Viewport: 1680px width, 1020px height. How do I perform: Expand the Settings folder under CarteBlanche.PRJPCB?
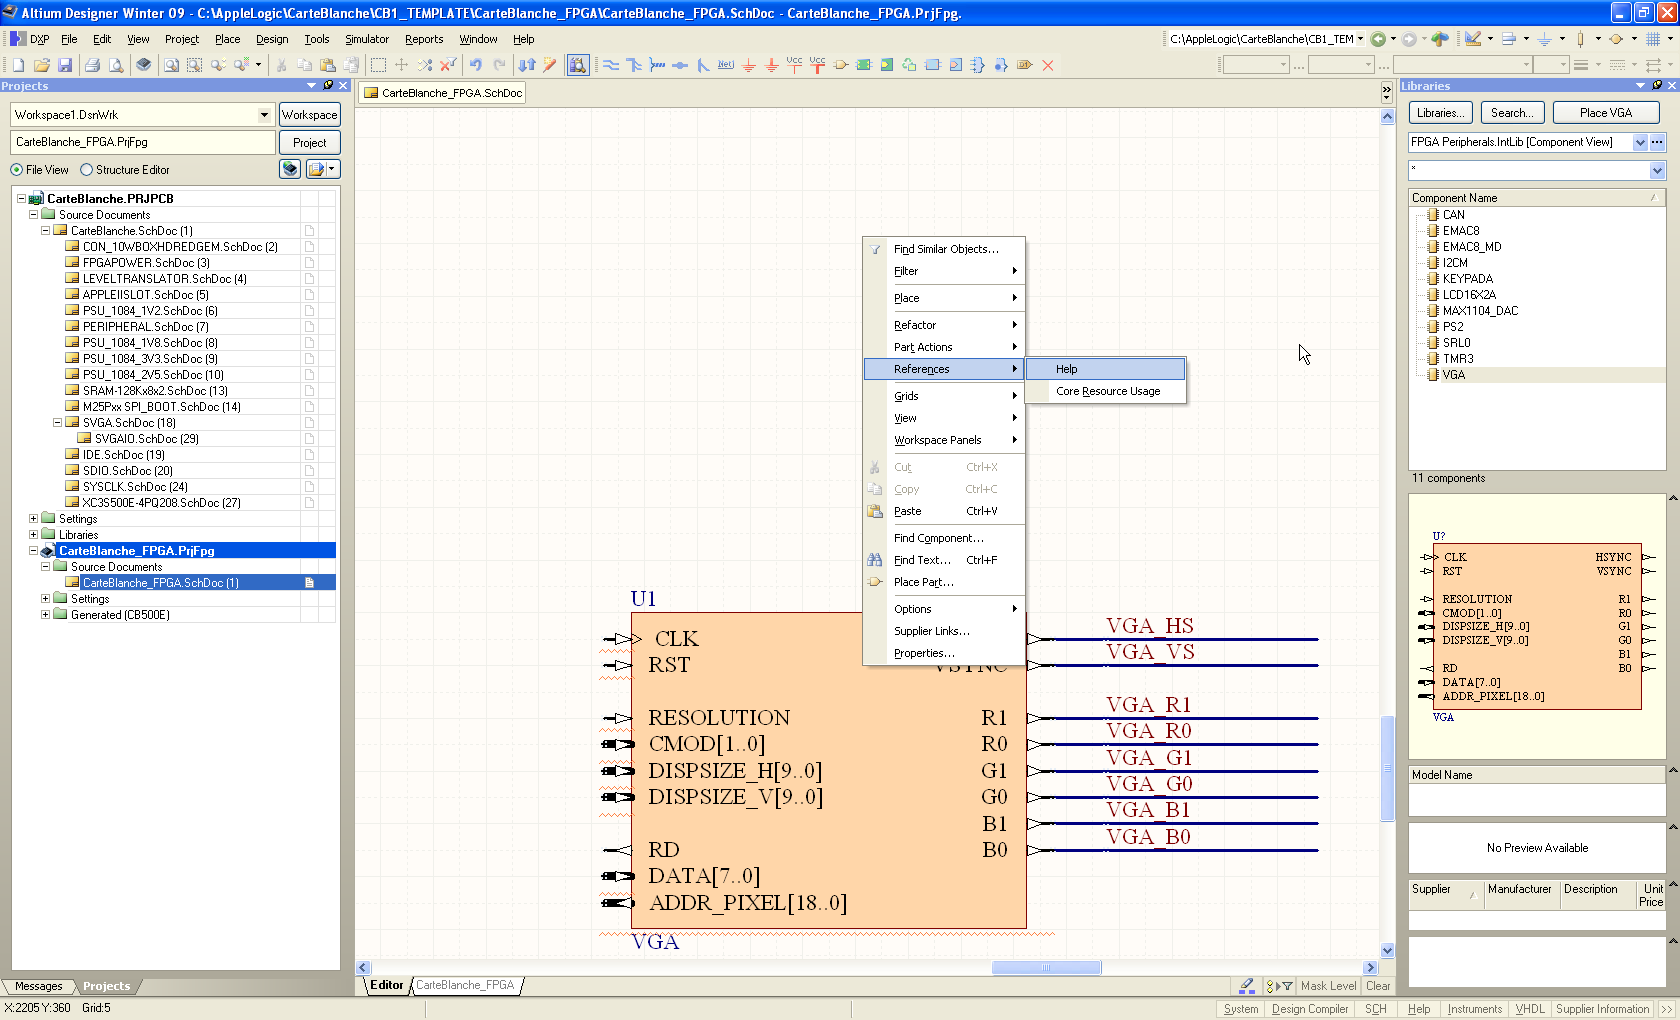click(33, 519)
